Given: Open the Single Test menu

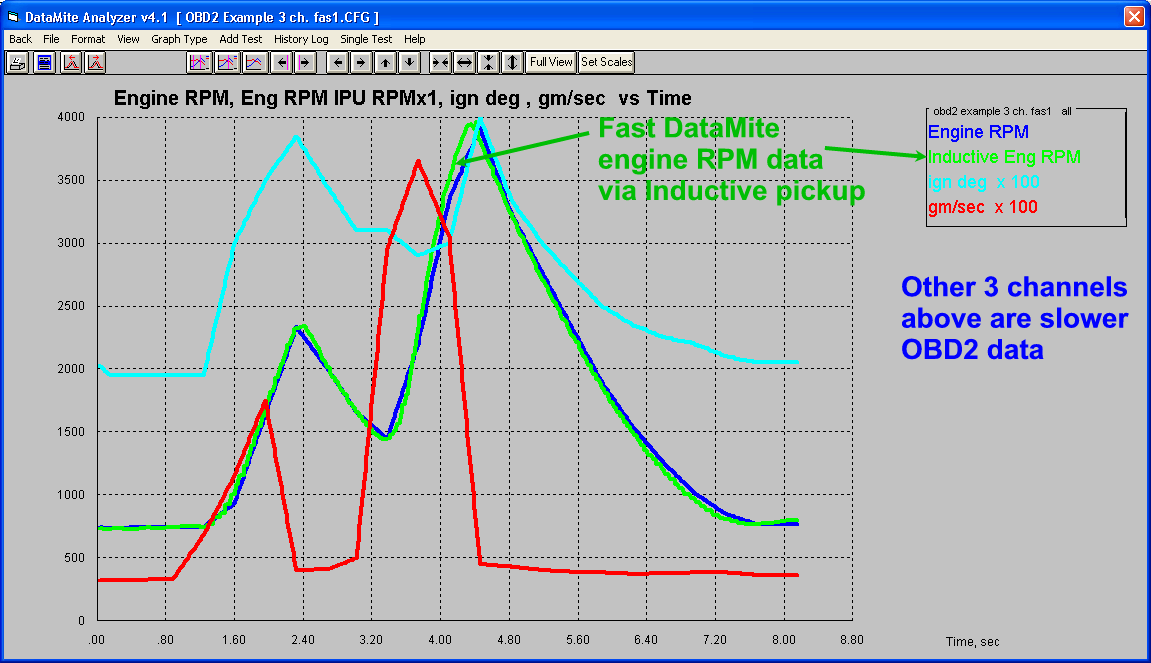Looking at the screenshot, I should [366, 39].
